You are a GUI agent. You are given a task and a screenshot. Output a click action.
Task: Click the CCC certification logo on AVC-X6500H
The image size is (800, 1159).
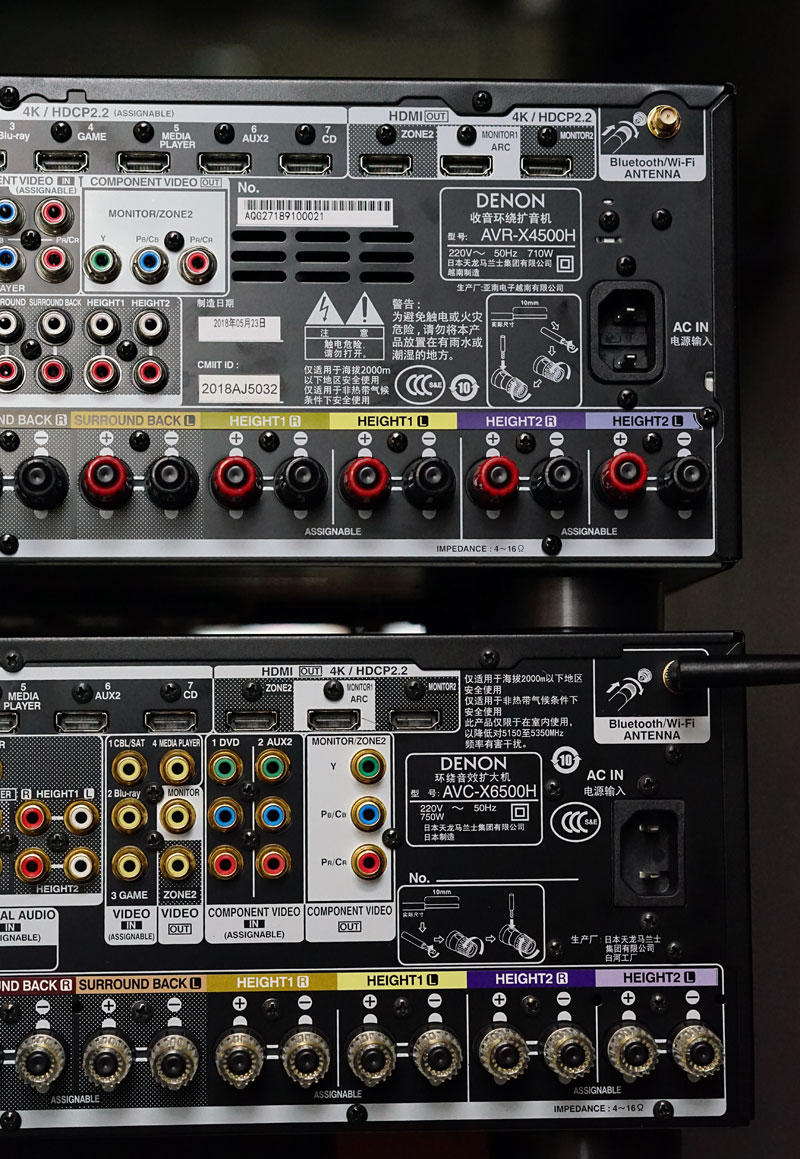[x=575, y=823]
